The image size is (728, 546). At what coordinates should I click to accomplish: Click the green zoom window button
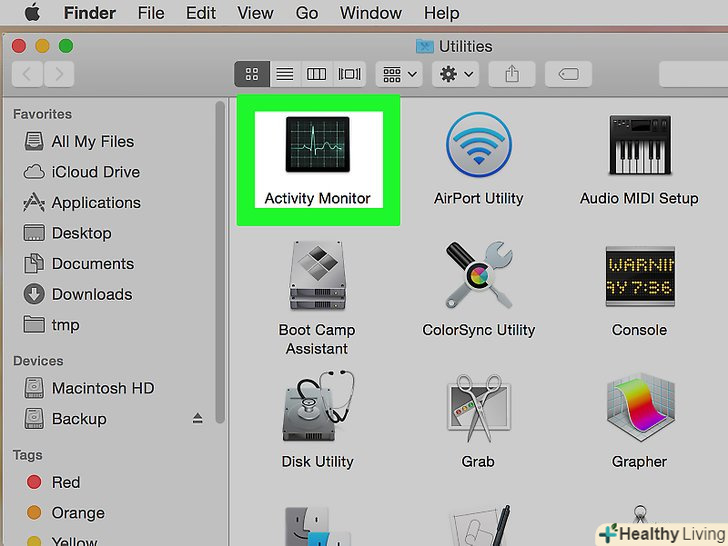point(66,46)
